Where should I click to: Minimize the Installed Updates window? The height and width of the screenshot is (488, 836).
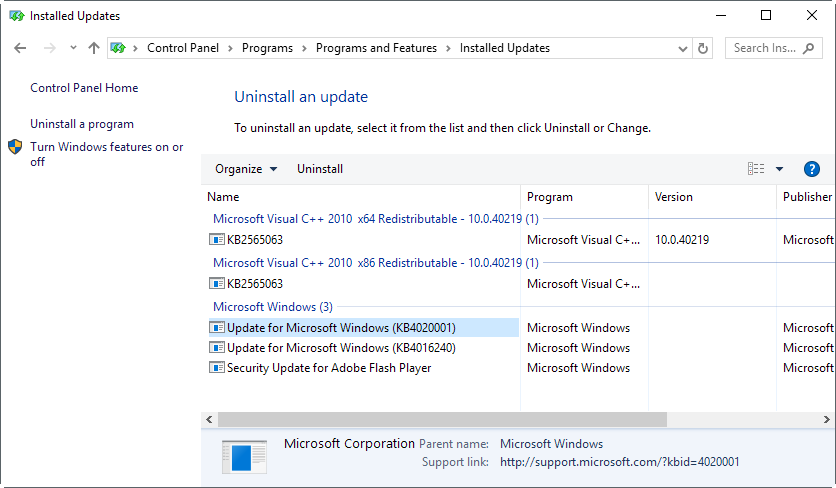tap(721, 15)
